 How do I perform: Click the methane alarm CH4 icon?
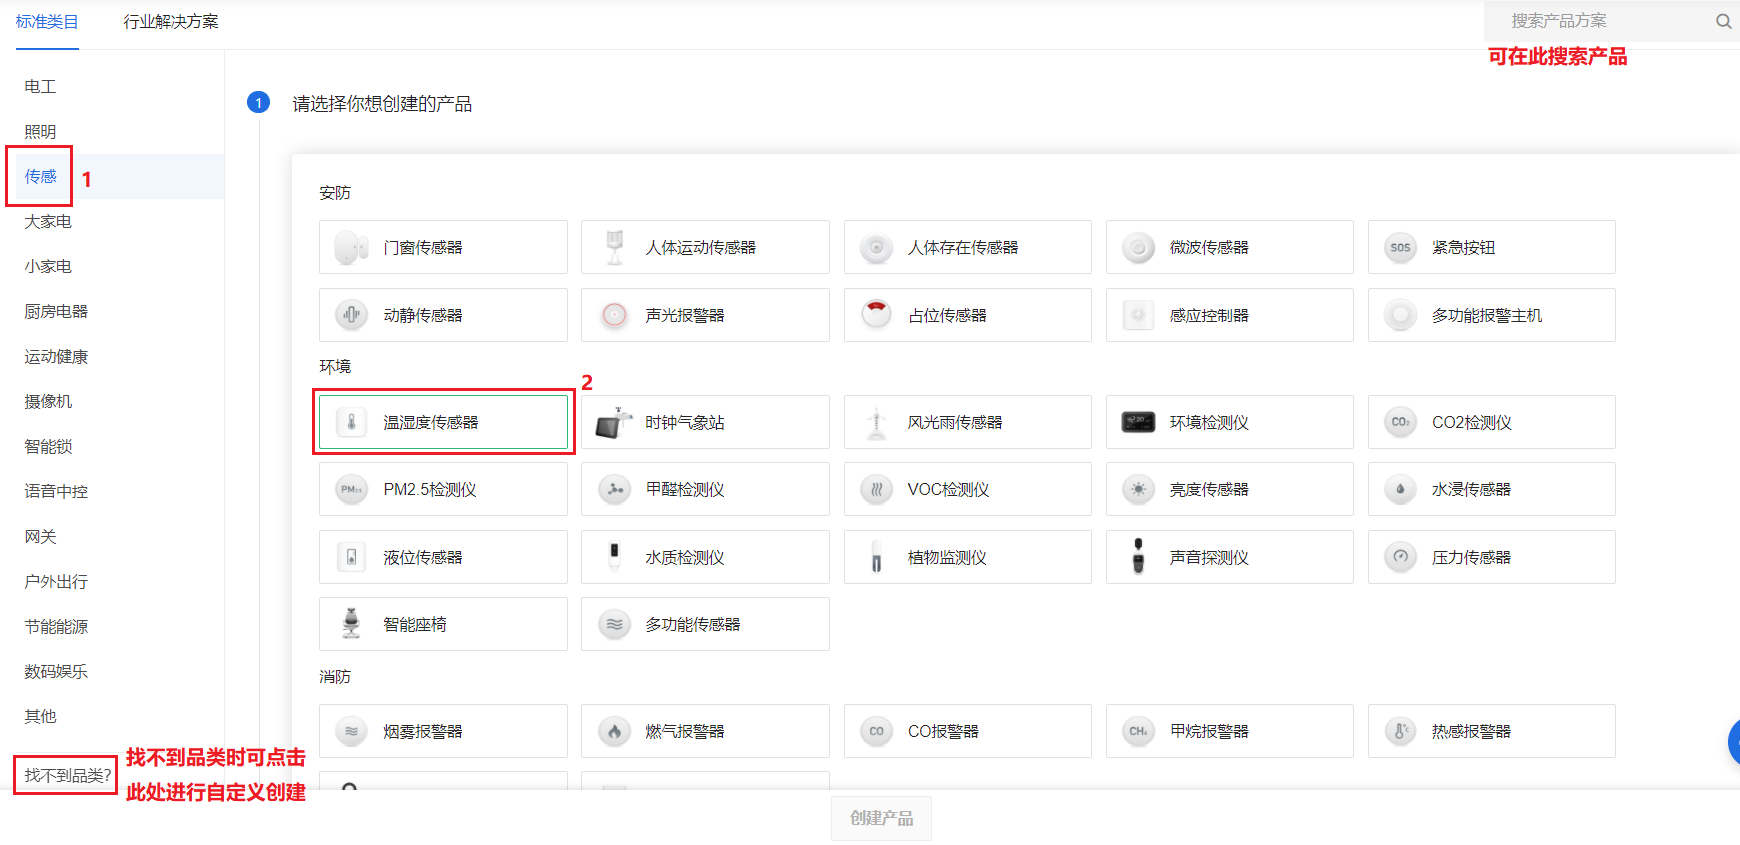(1138, 731)
